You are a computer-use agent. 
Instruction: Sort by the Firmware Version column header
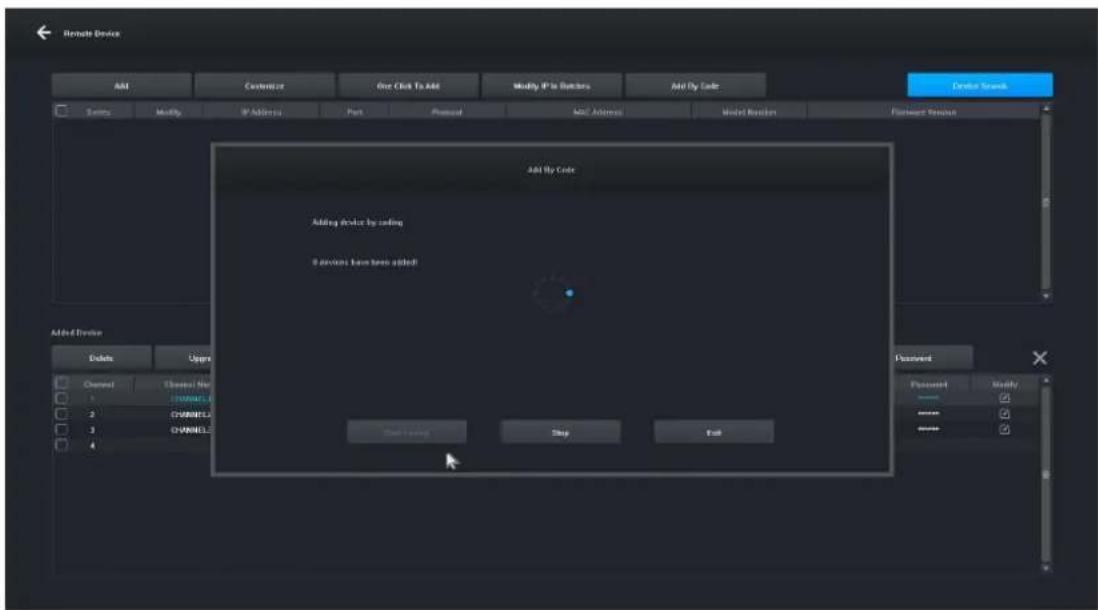tap(924, 112)
